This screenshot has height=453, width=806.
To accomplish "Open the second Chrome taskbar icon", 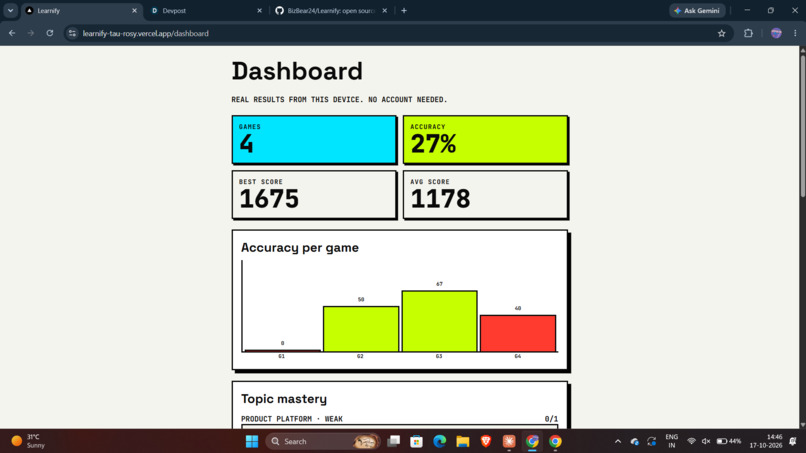I will (x=555, y=441).
